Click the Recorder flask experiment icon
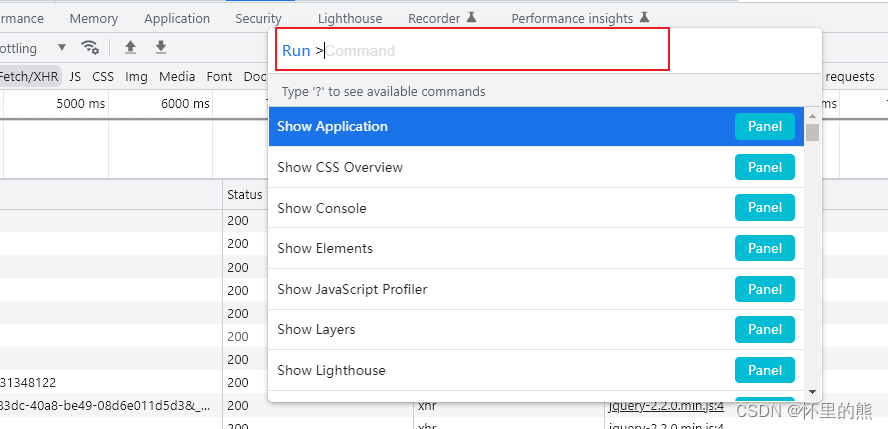The width and height of the screenshot is (888, 429). click(x=471, y=18)
